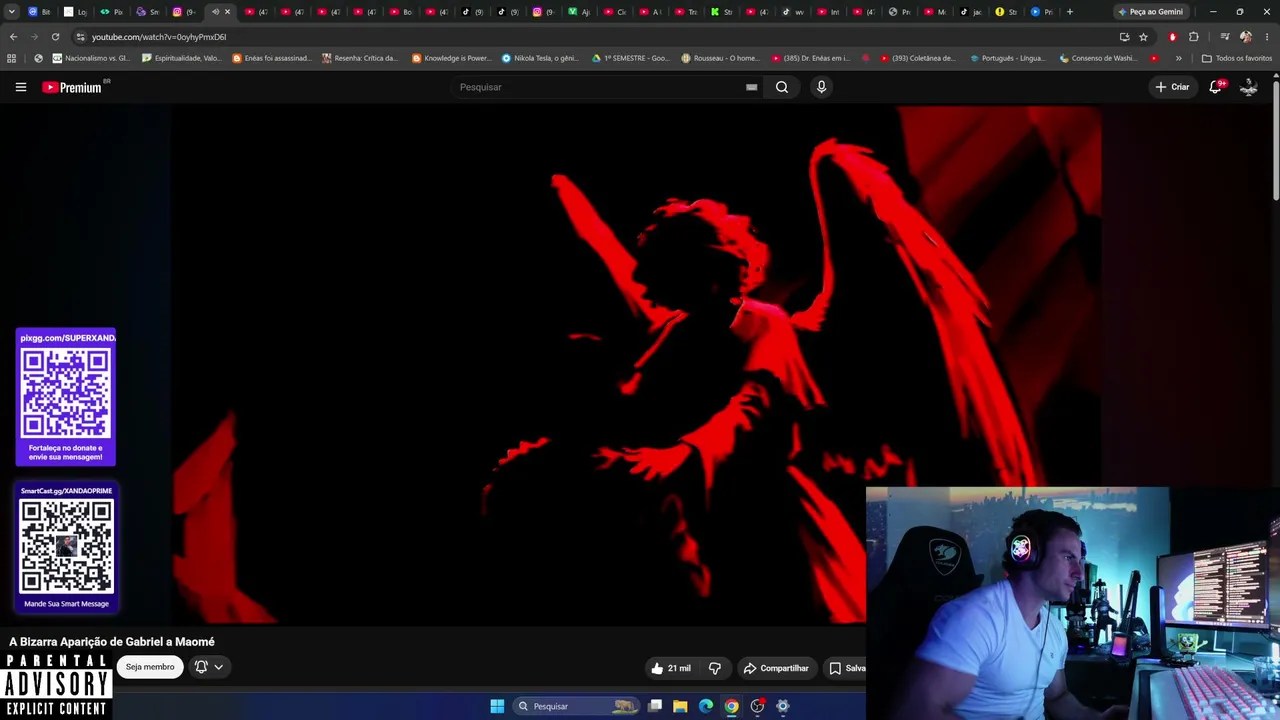Bookmark this page with the star icon
Viewport: 1280px width, 720px height.
1143,37
